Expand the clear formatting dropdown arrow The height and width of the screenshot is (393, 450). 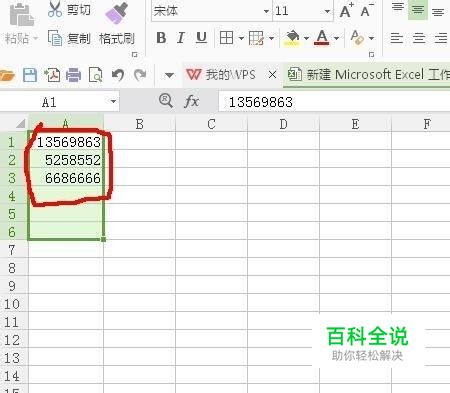(371, 38)
